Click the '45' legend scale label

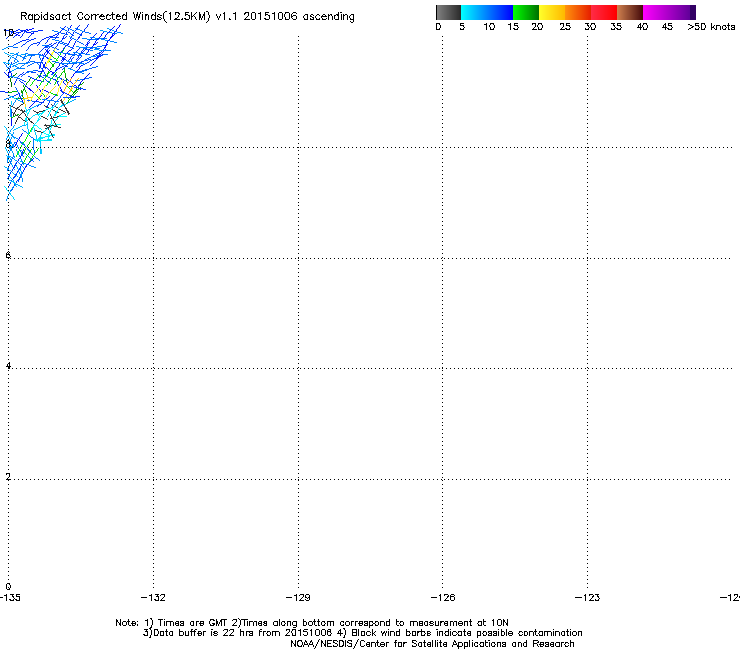[667, 27]
